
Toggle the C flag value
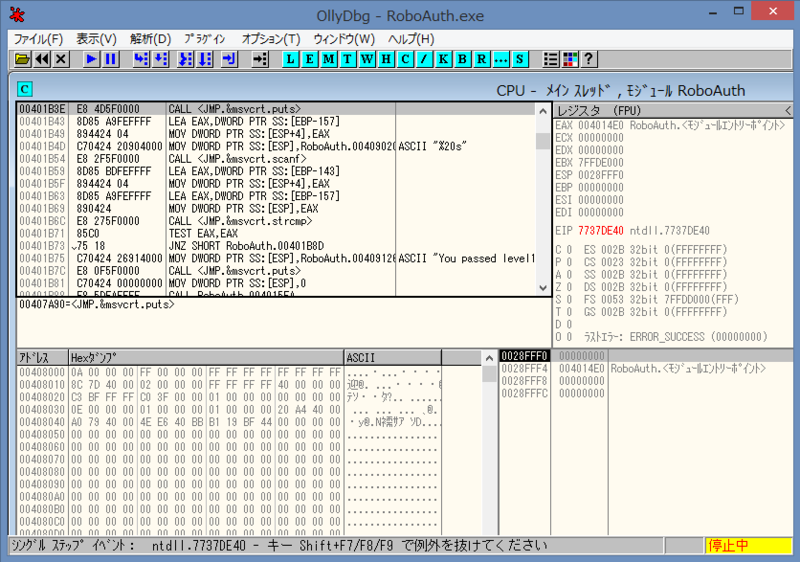point(569,250)
